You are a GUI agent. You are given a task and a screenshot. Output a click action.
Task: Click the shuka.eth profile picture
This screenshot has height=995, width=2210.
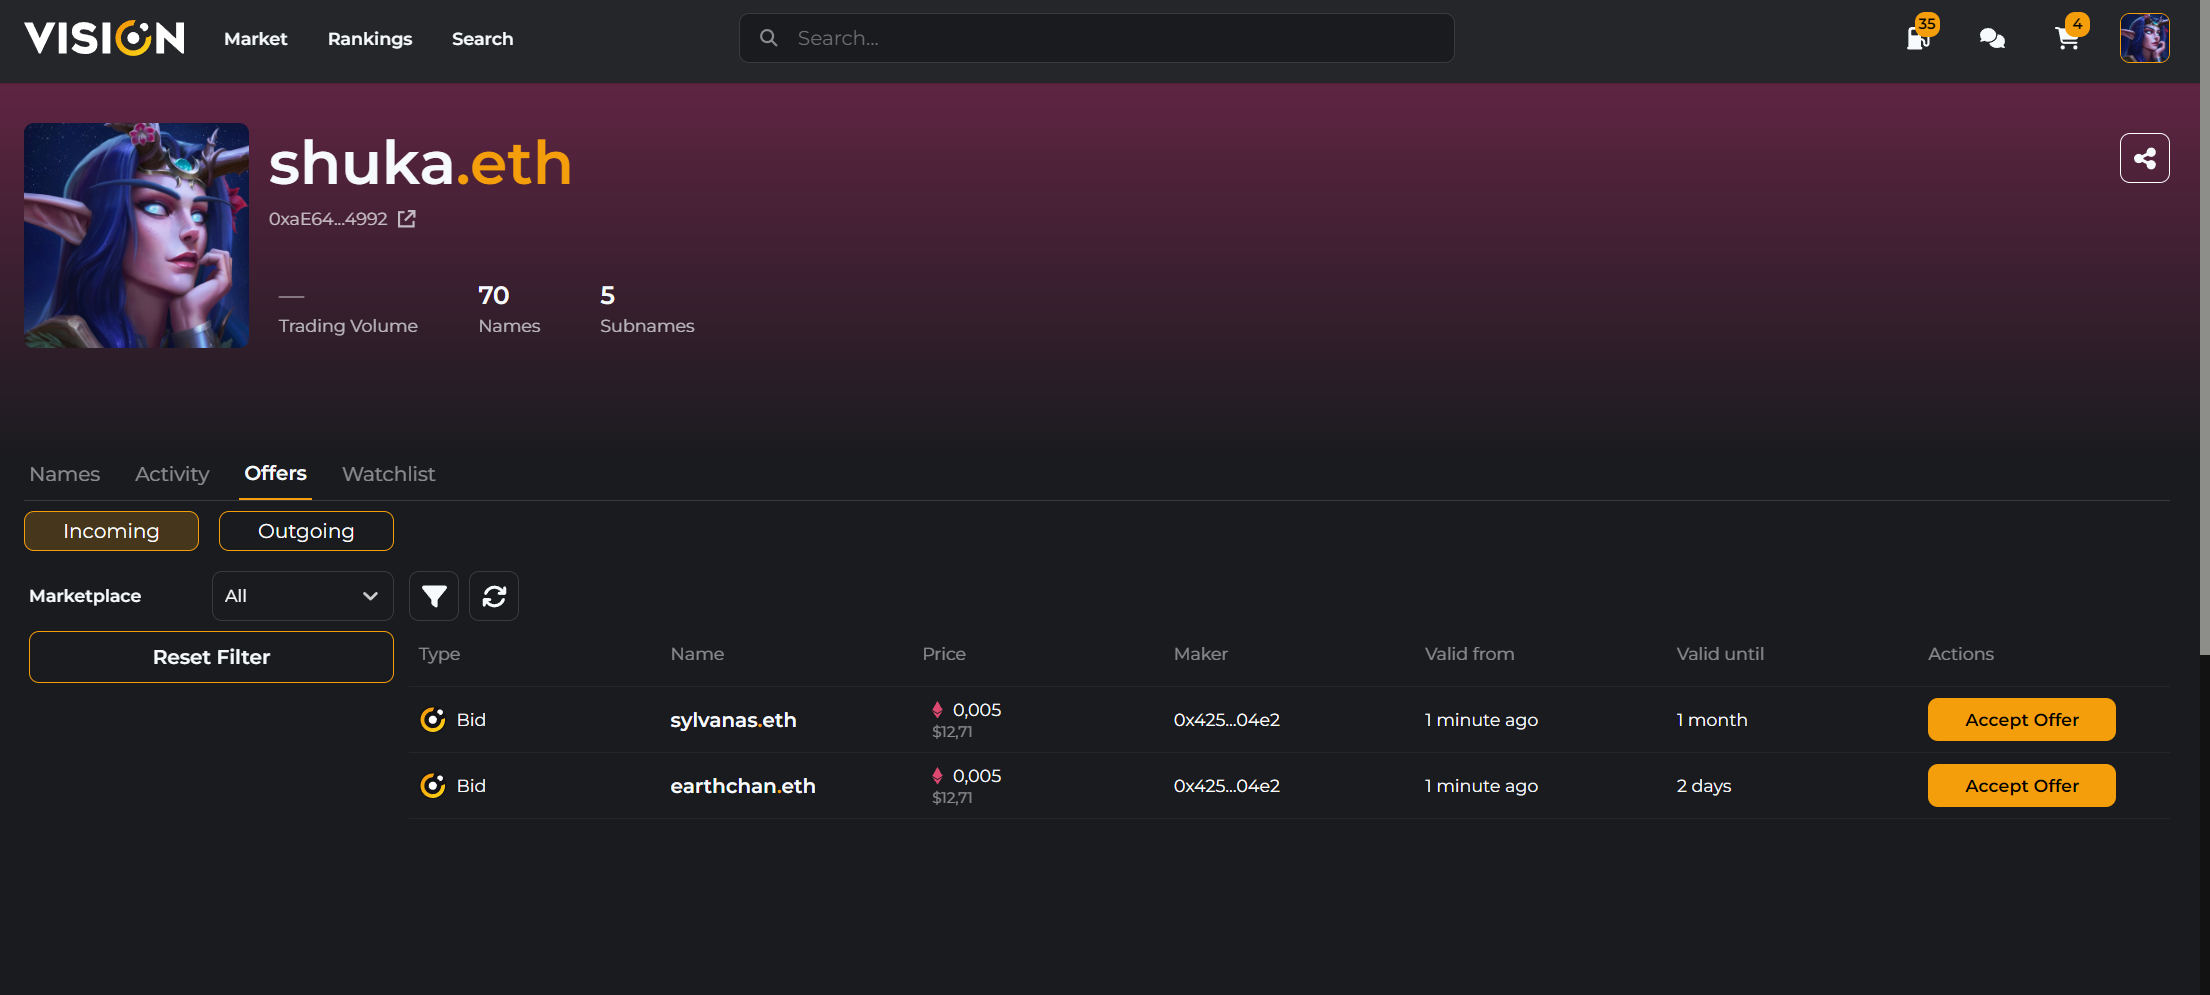click(137, 236)
